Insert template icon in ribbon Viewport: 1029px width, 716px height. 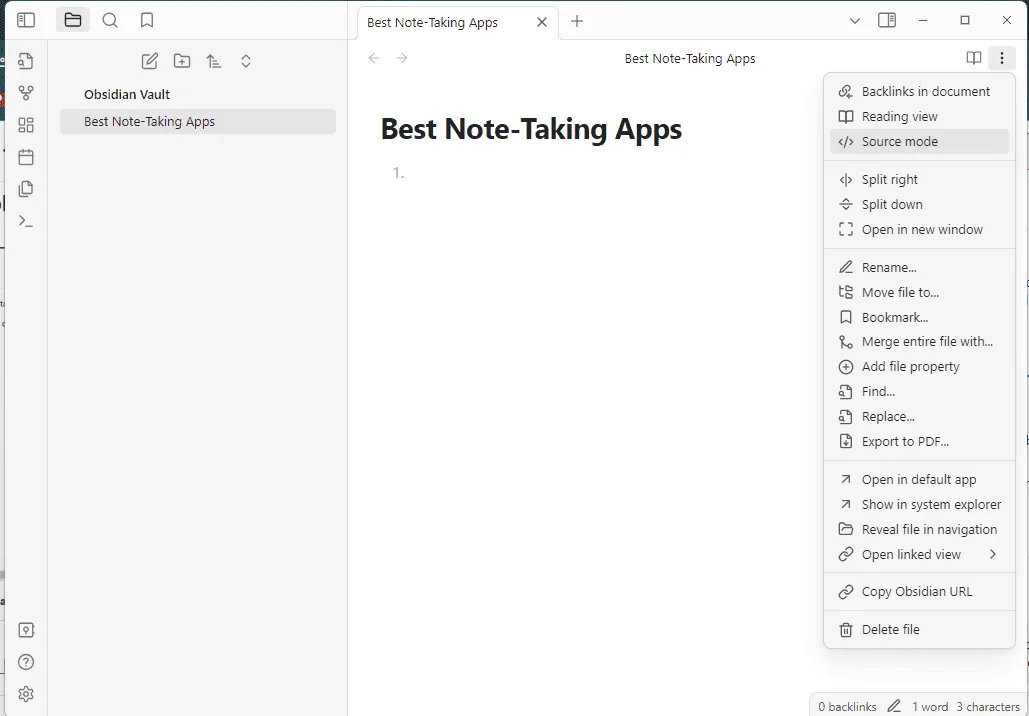click(x=26, y=189)
